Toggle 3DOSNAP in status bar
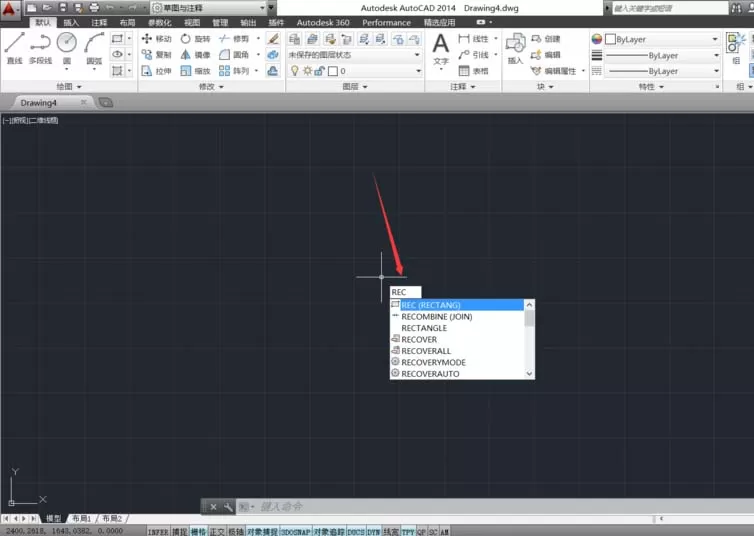This screenshot has width=754, height=536. [x=295, y=532]
